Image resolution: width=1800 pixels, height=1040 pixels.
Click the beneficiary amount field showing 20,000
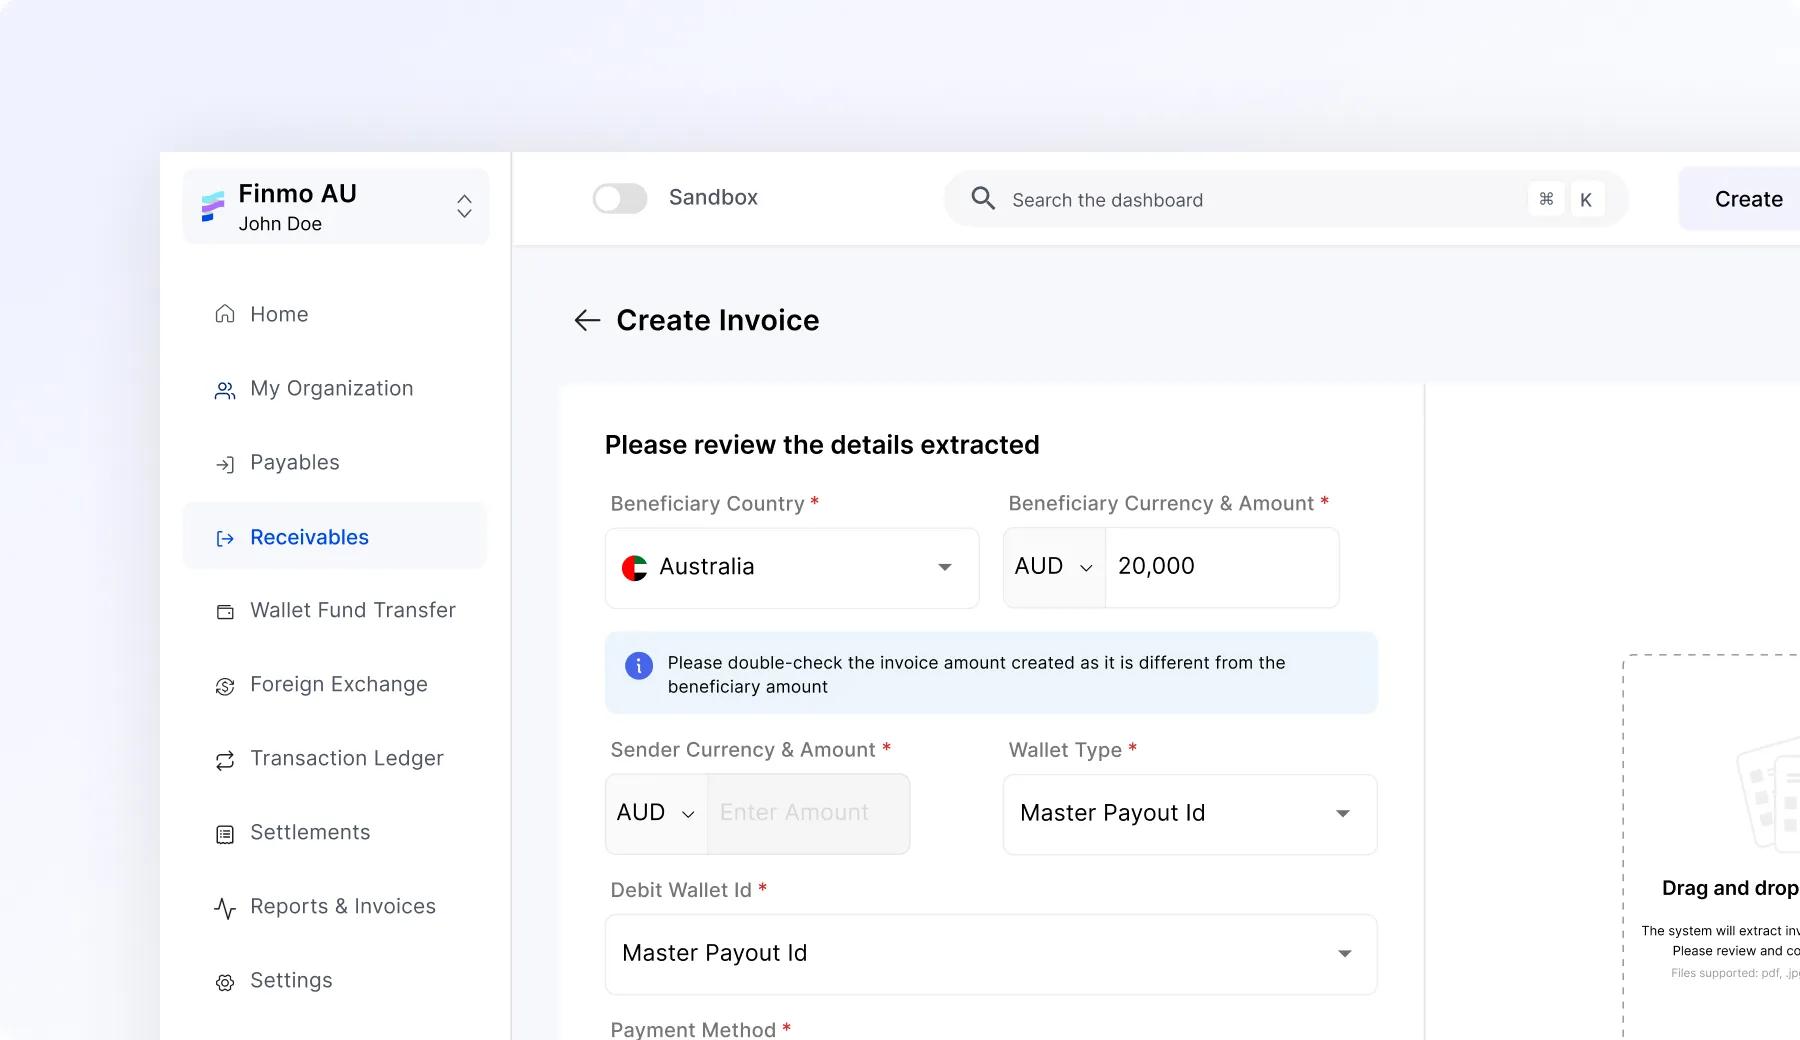click(1220, 567)
